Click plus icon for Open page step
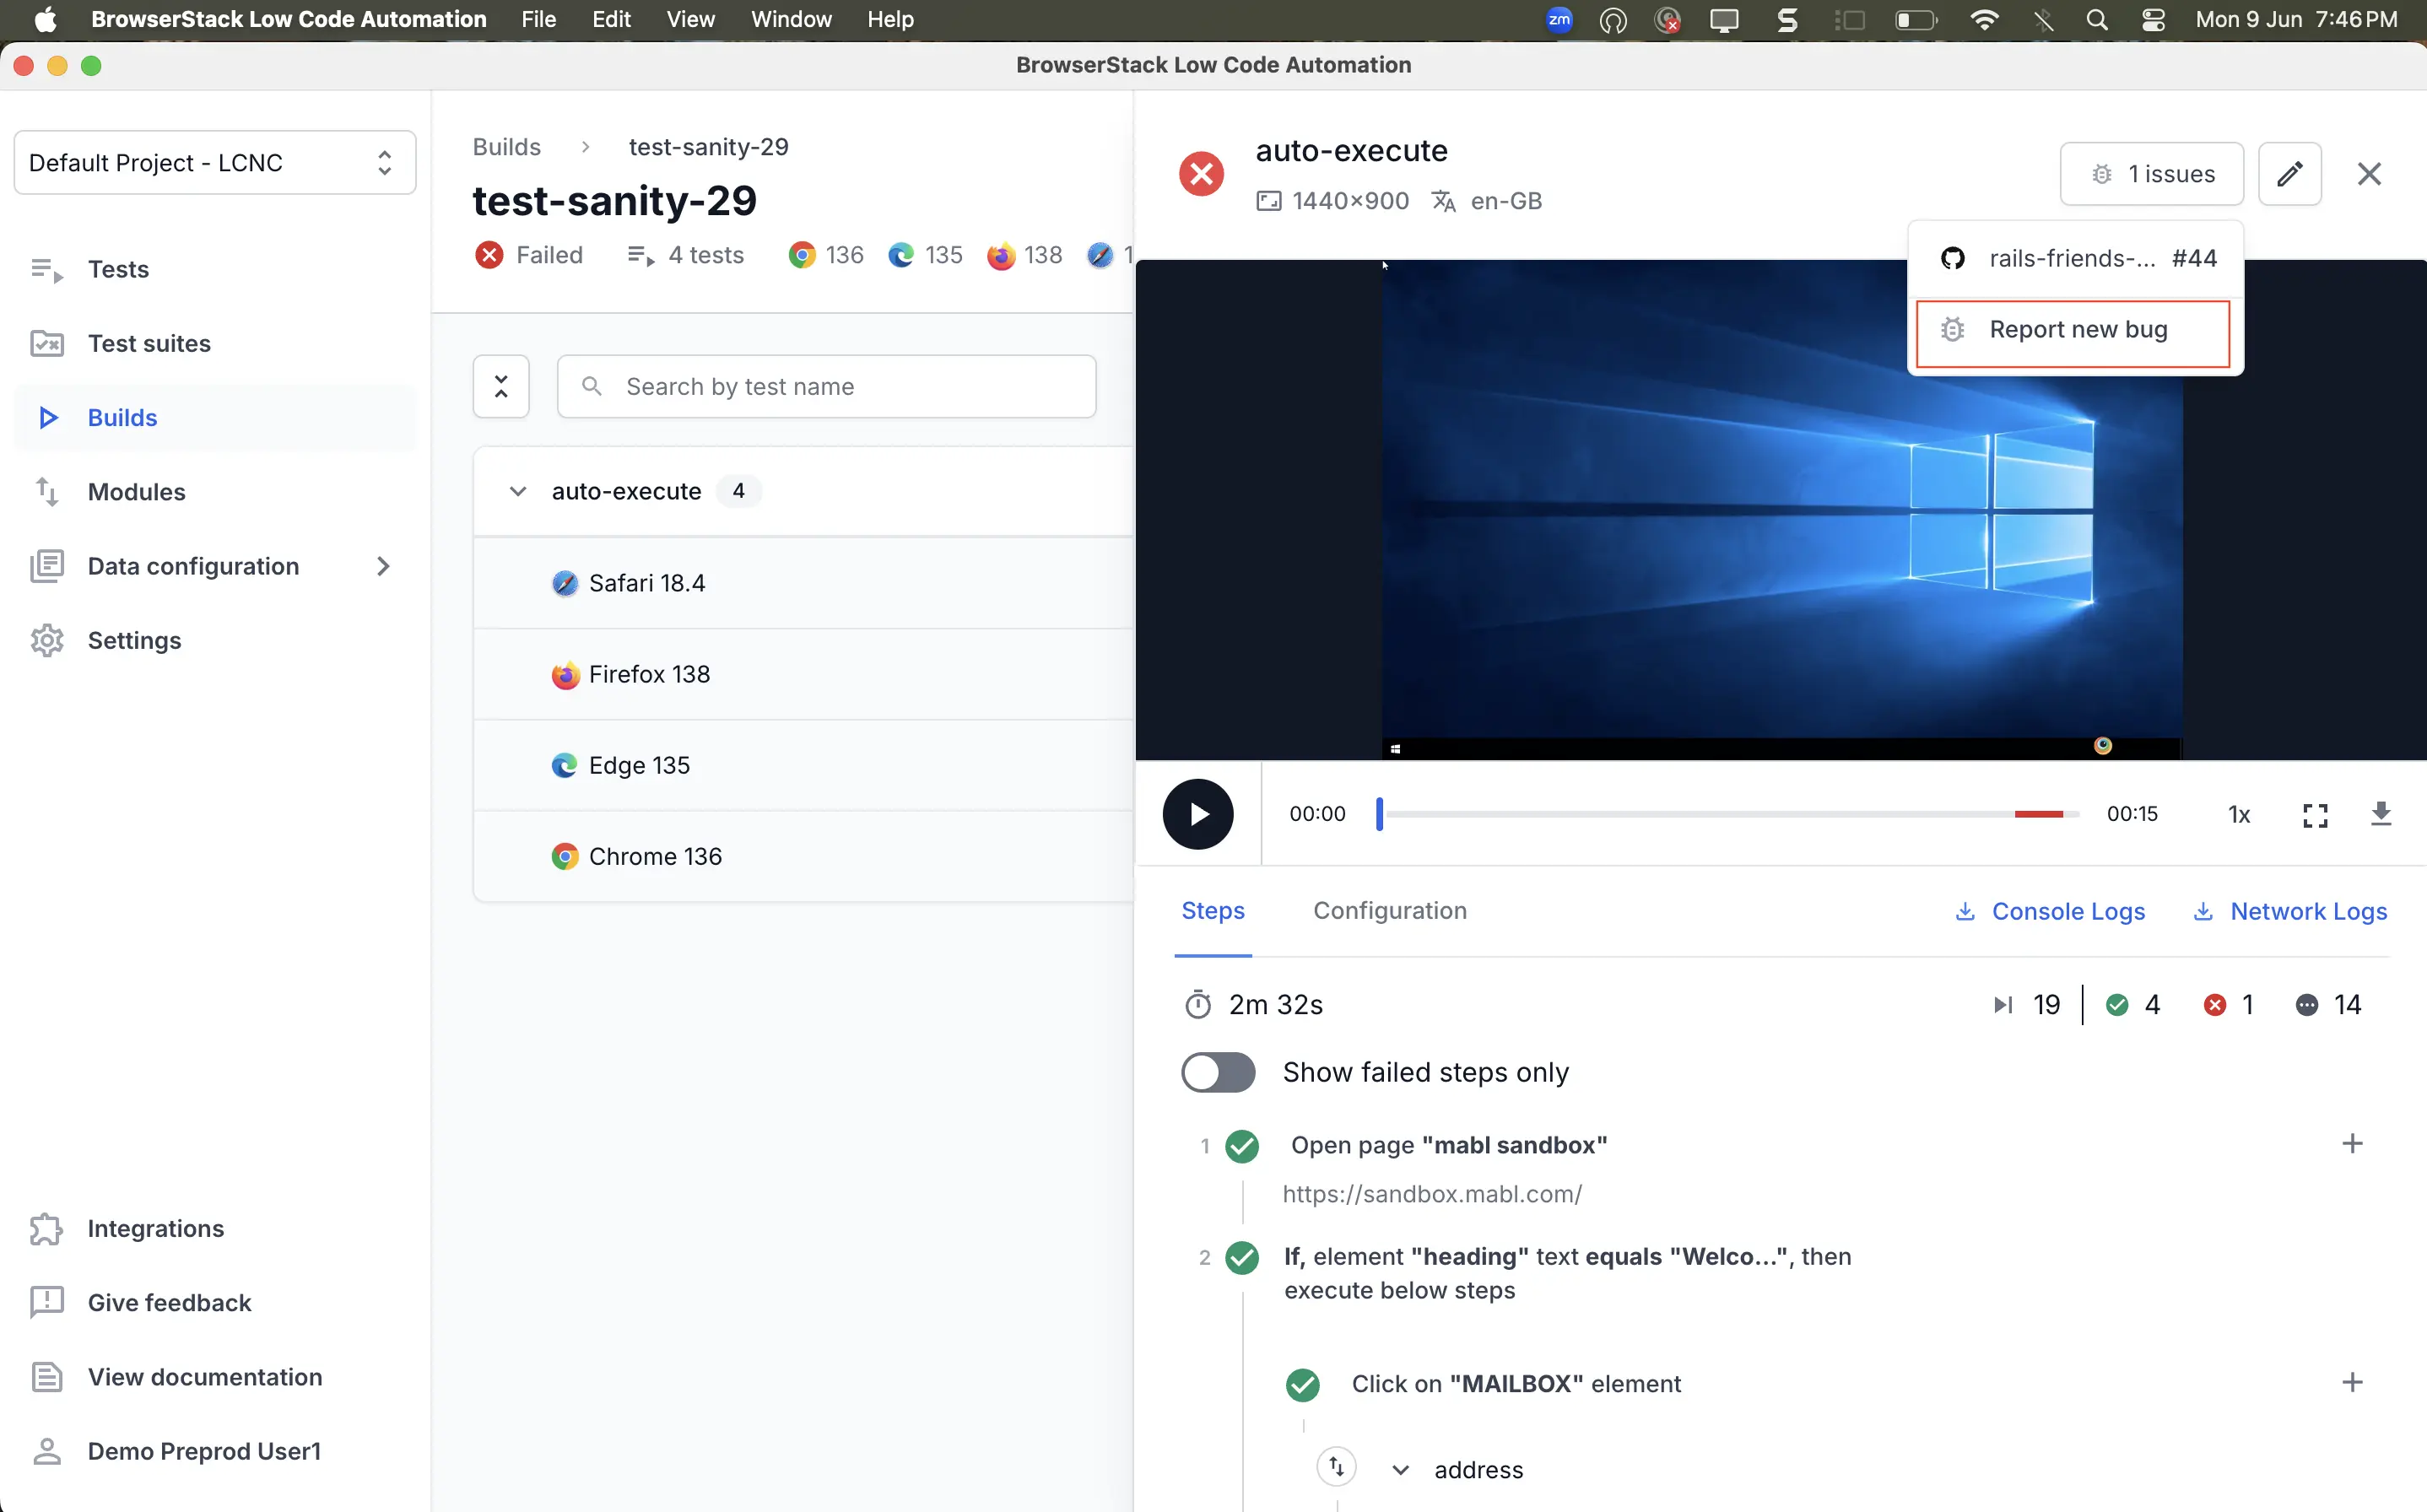The width and height of the screenshot is (2427, 1512). 2352,1144
